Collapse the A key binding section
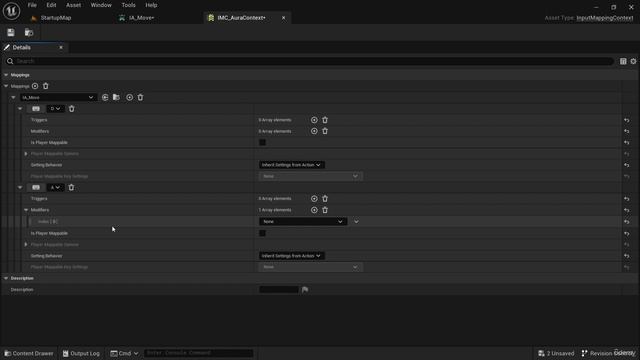The width and height of the screenshot is (640, 360). coord(20,187)
